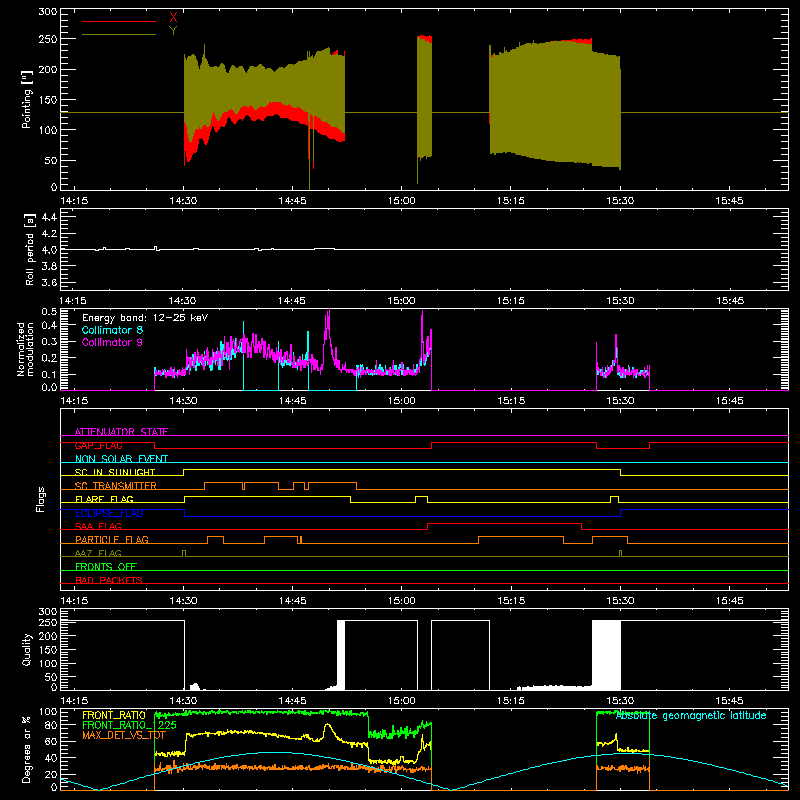
Task: Click the SC_IN_SUNLIGHT flag label
Action: [115, 472]
